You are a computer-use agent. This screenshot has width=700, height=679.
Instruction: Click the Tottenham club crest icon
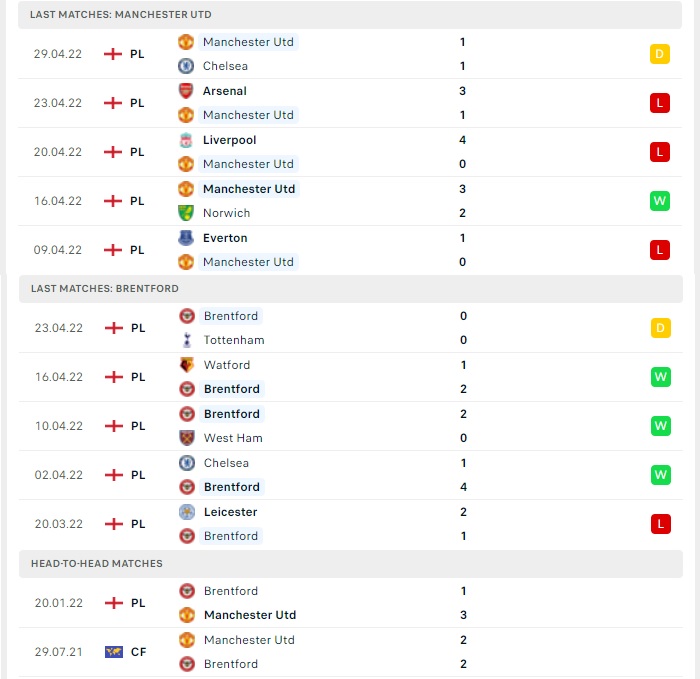pyautogui.click(x=187, y=340)
